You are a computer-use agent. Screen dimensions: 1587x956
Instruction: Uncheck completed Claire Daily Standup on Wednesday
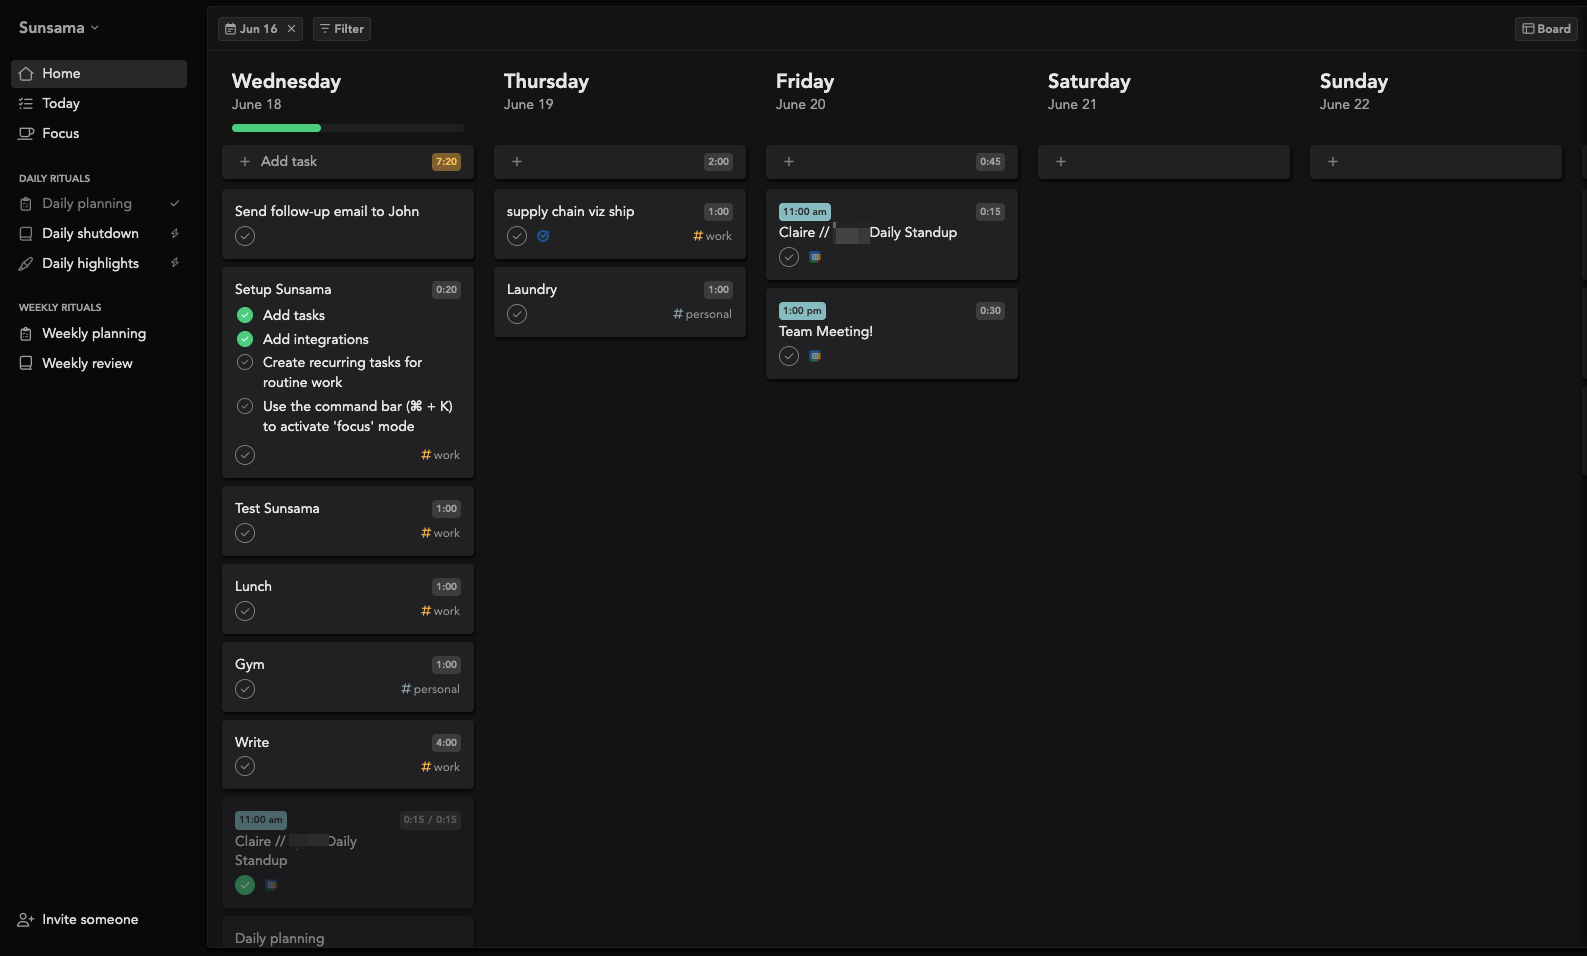point(245,885)
